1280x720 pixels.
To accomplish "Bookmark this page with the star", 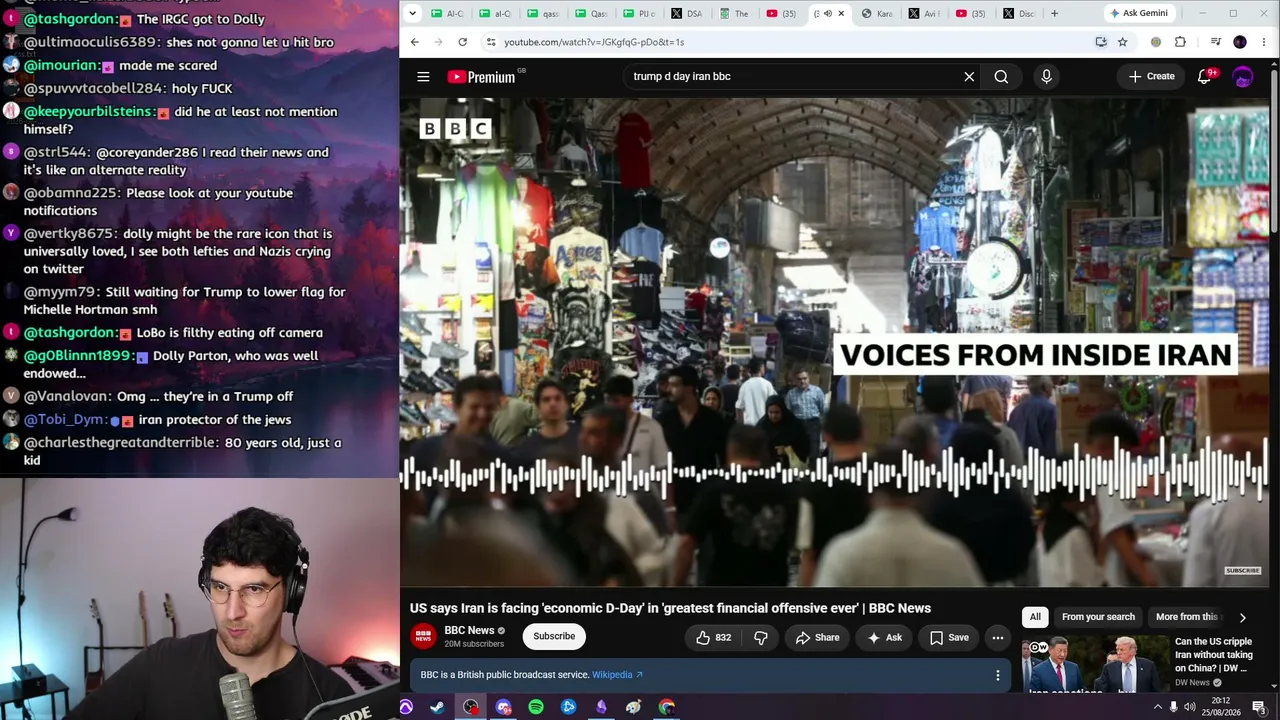I will pos(1122,42).
